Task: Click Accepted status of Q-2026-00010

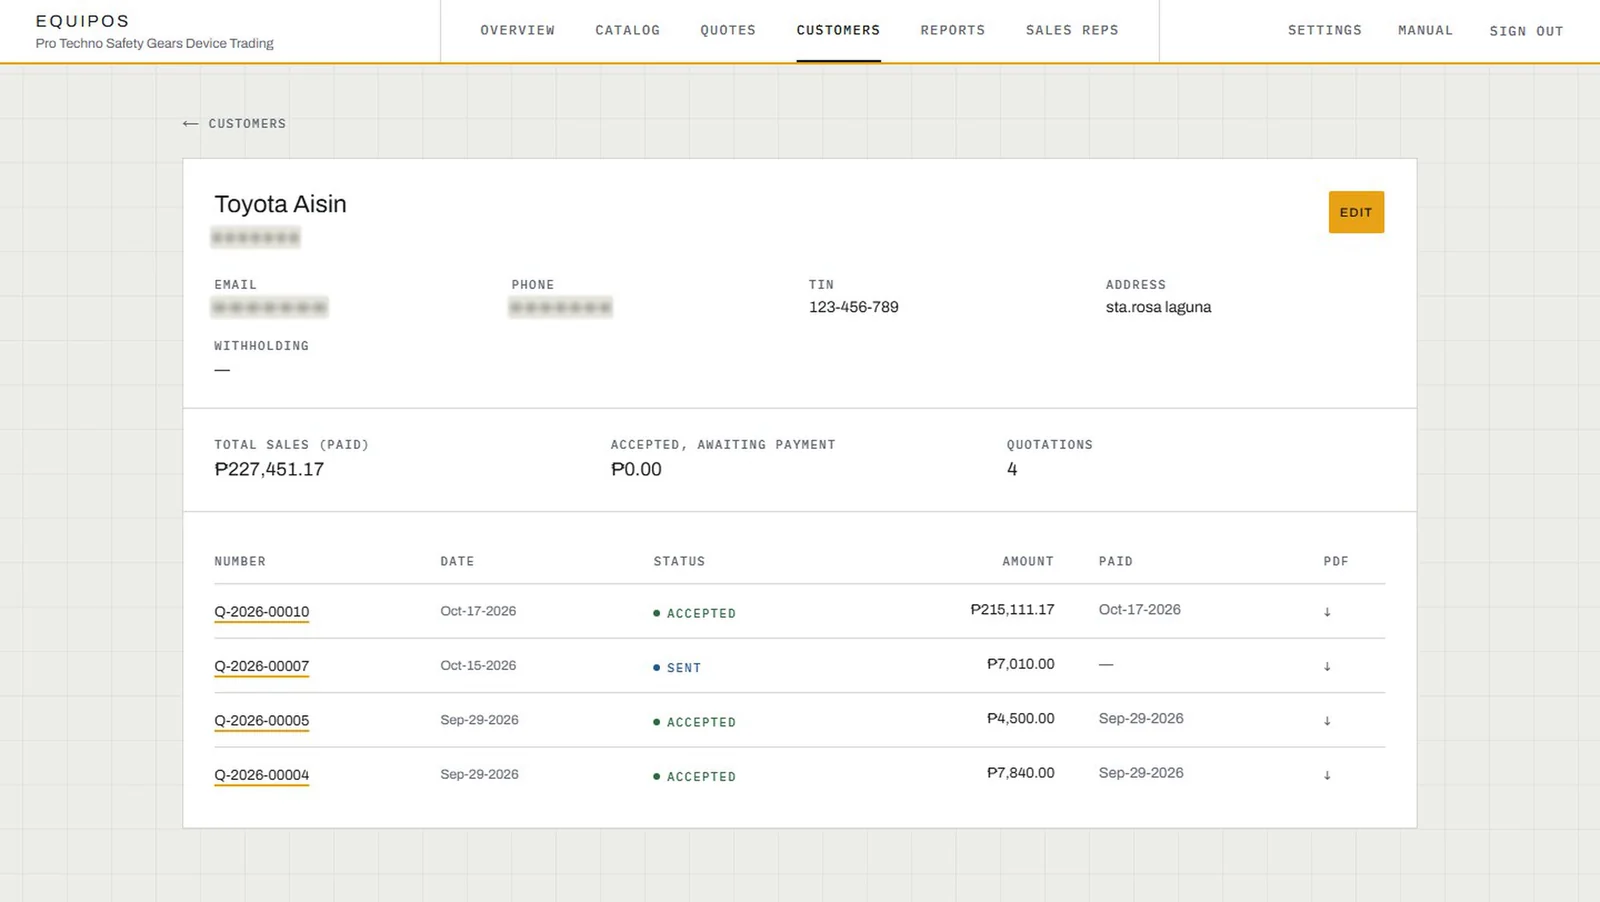Action: coord(695,613)
